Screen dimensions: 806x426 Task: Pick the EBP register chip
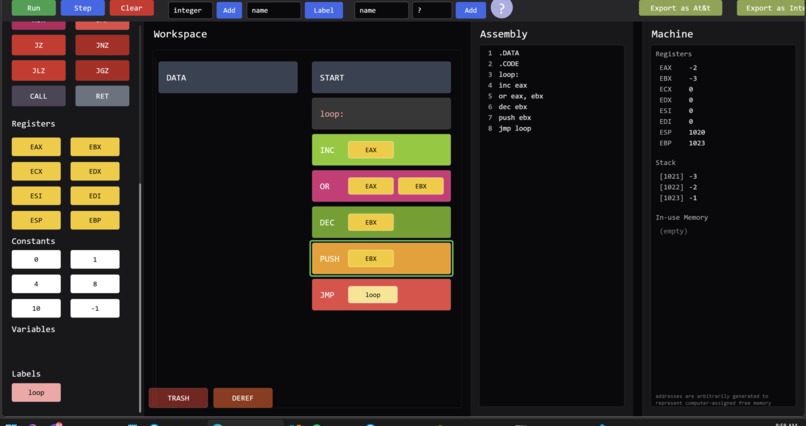[x=95, y=220]
